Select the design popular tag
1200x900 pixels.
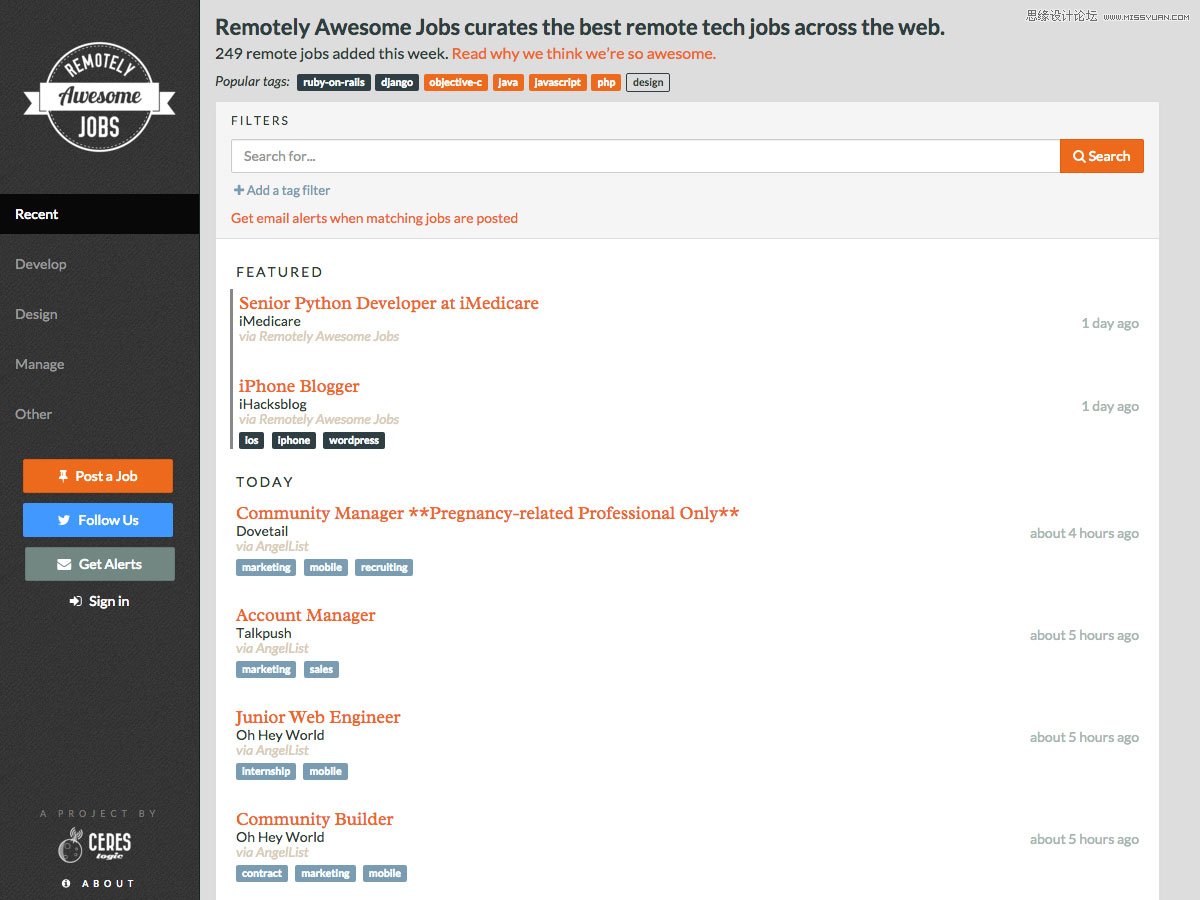tap(648, 82)
